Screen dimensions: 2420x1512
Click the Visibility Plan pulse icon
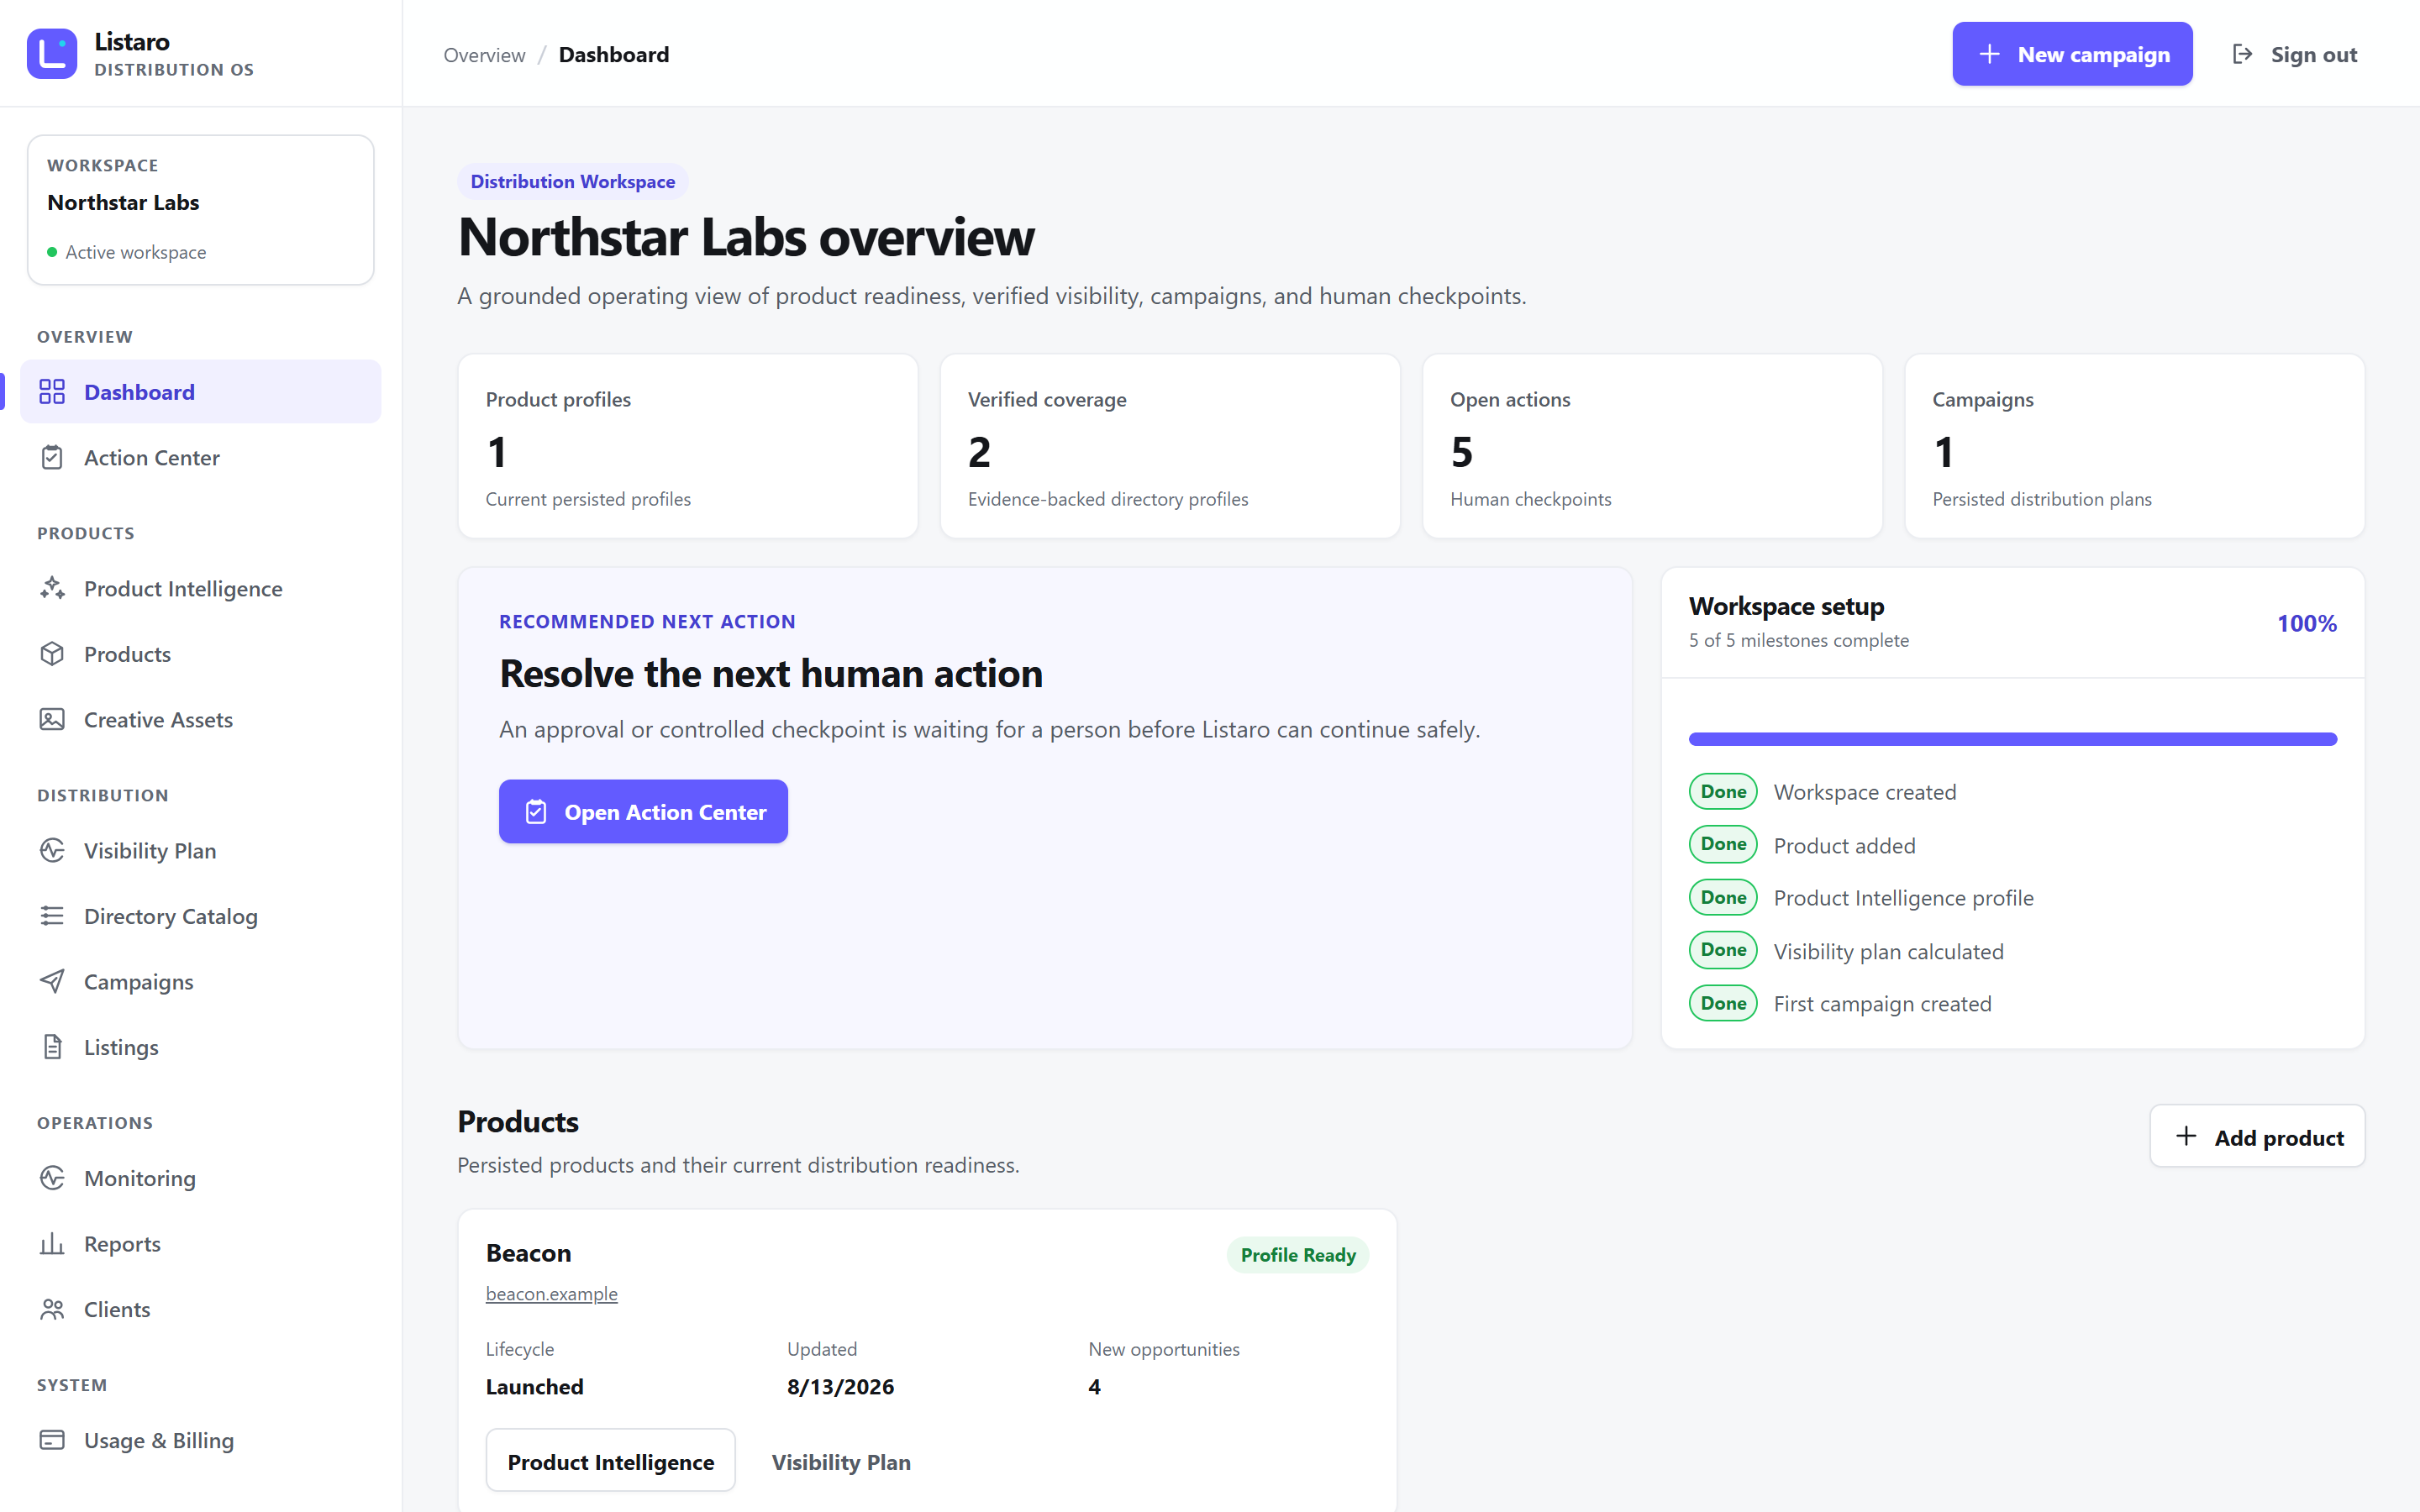point(52,850)
